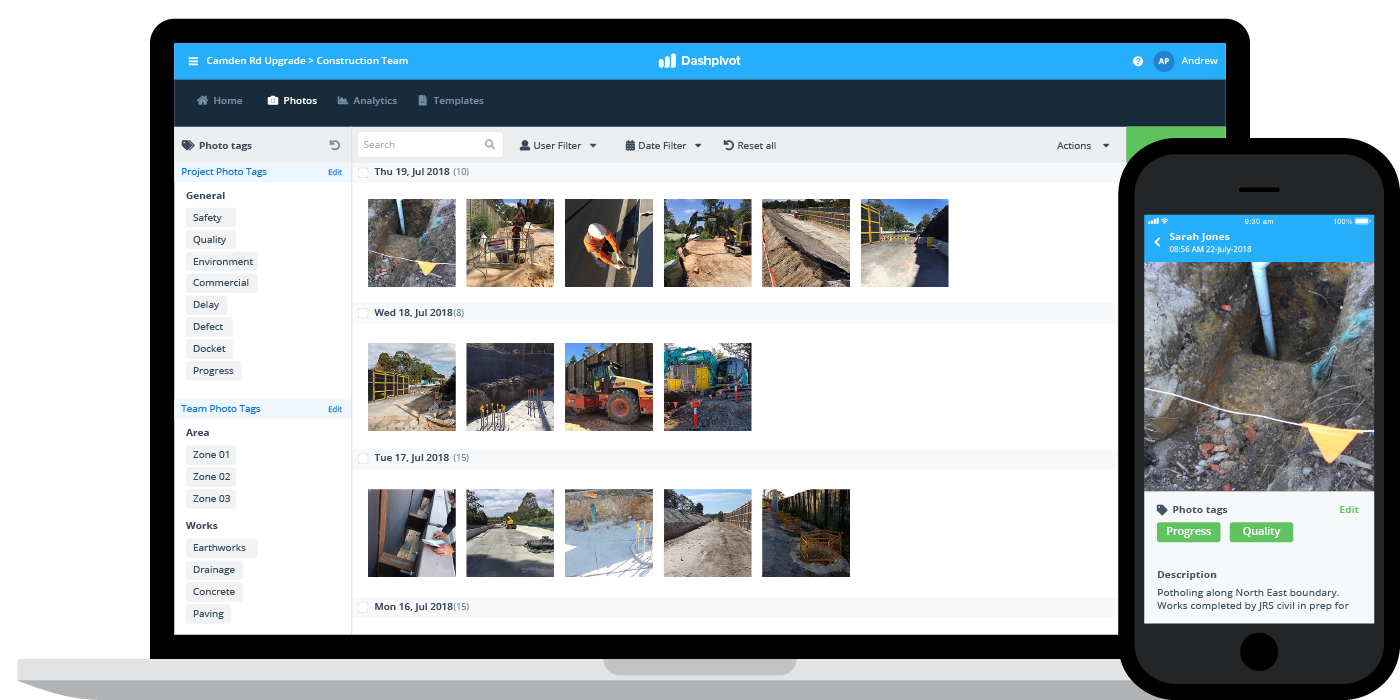
Task: Toggle the Commercial photo tag
Action: 221,283
